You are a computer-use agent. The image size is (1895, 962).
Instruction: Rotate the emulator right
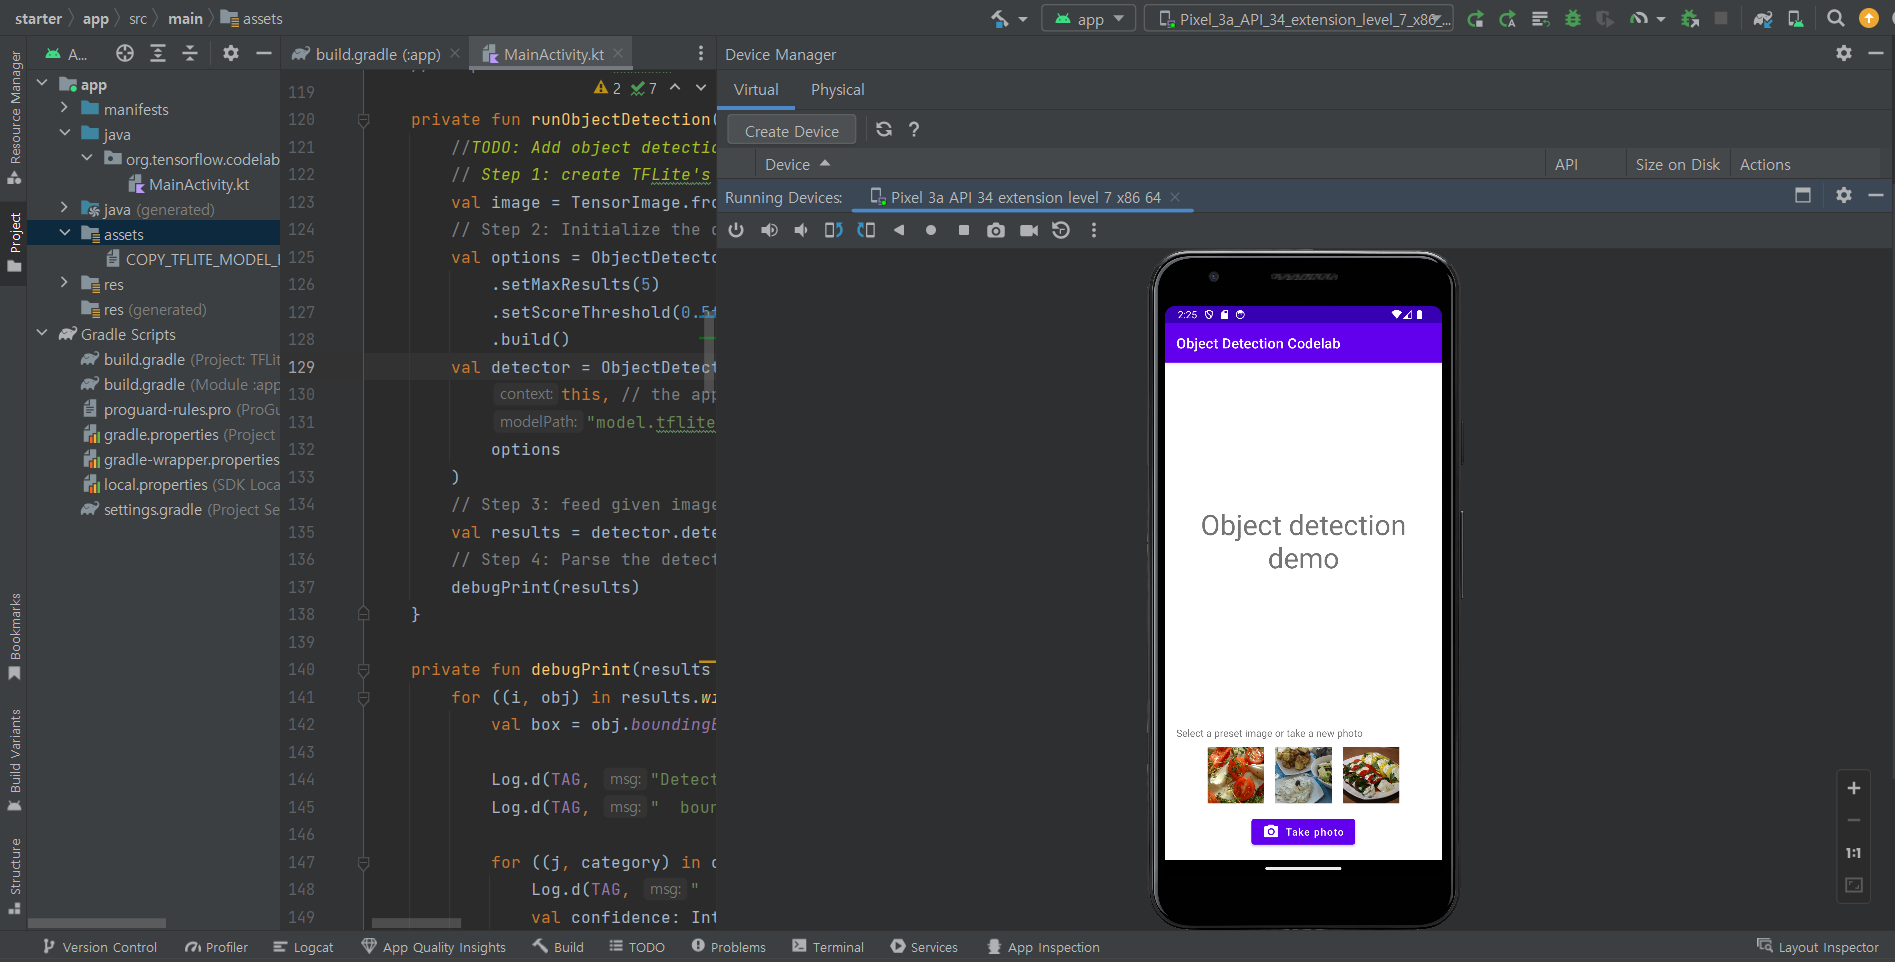coord(866,231)
